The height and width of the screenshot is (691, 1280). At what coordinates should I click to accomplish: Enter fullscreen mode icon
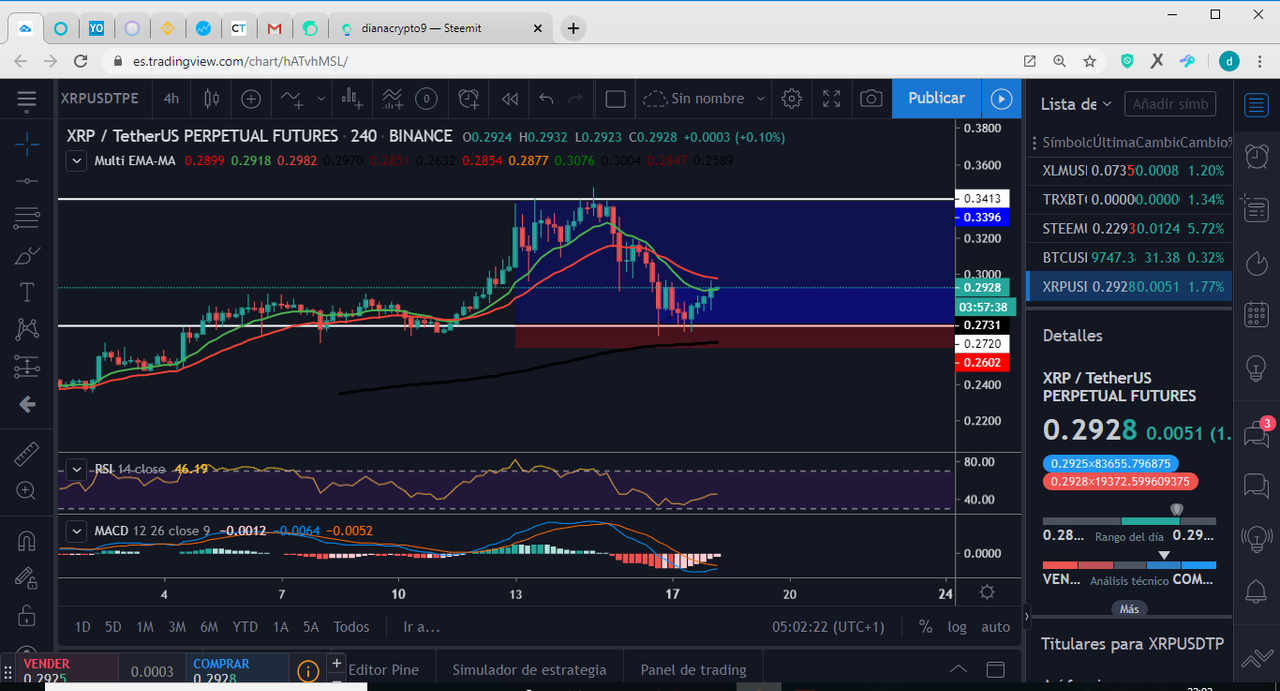point(832,98)
